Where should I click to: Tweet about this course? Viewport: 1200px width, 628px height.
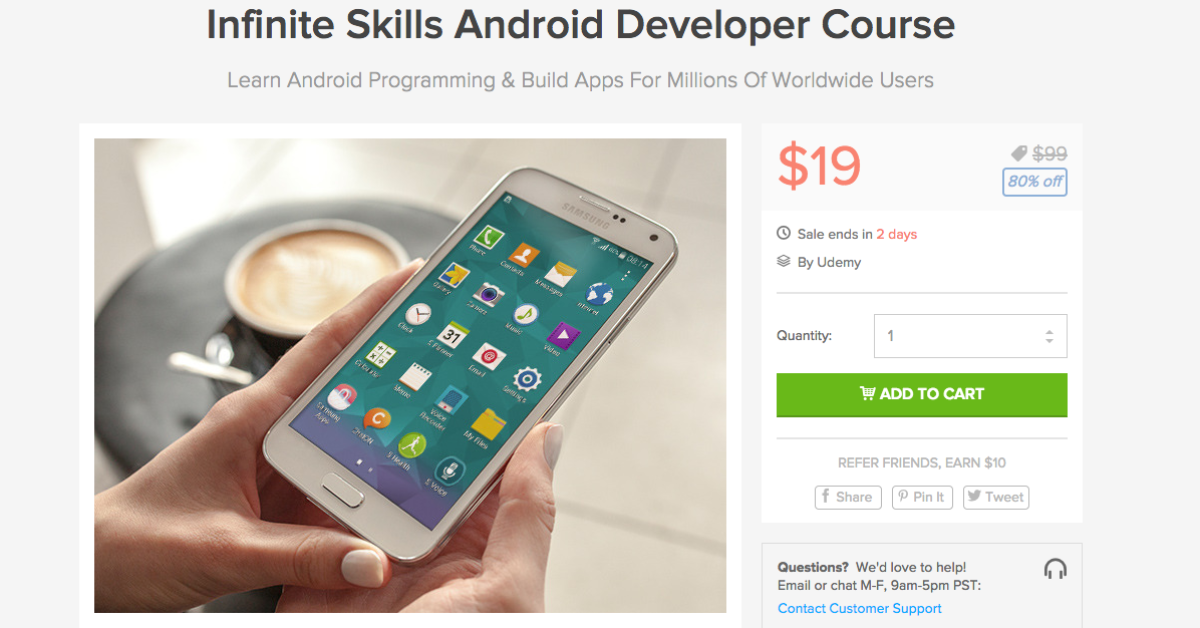pyautogui.click(x=996, y=497)
